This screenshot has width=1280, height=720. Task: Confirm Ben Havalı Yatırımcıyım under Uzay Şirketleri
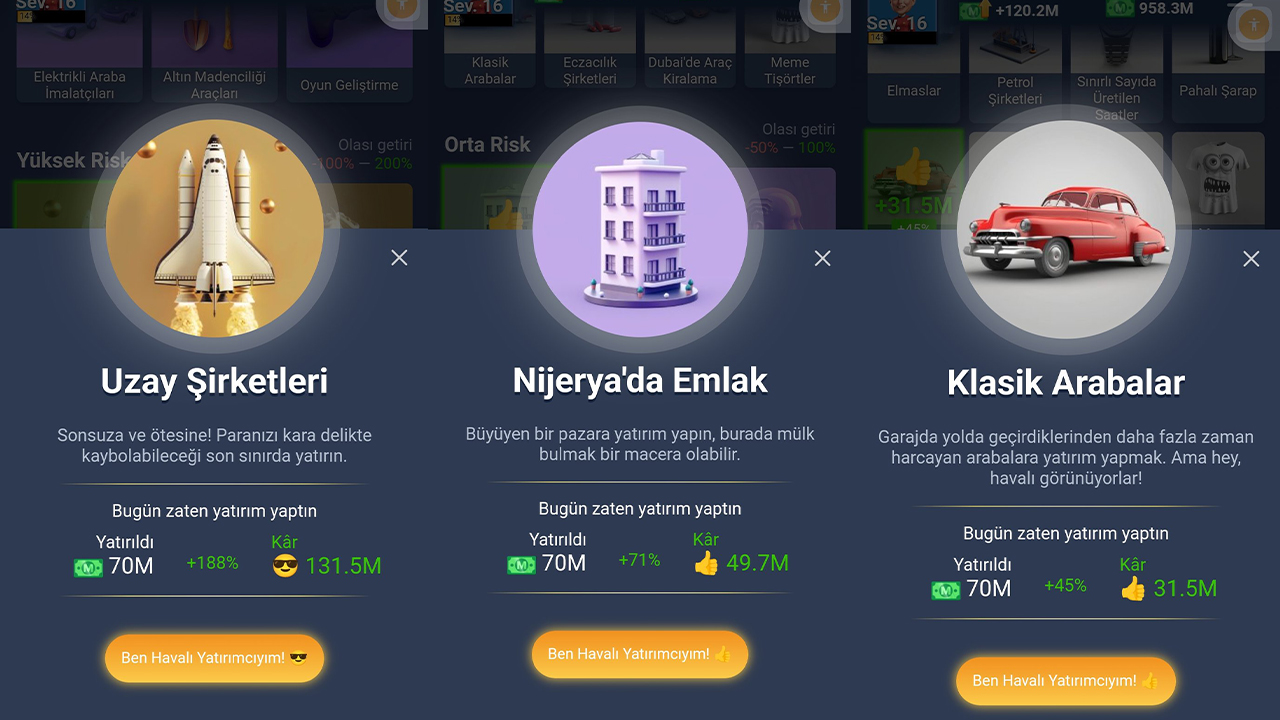[214, 658]
